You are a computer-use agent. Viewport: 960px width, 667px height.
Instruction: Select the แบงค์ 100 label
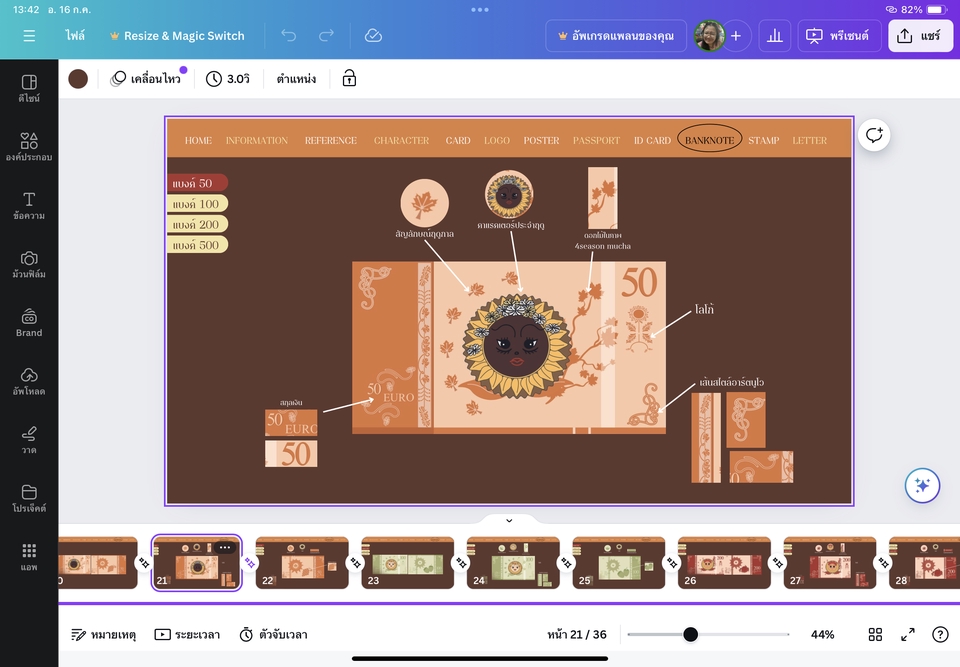coord(197,204)
